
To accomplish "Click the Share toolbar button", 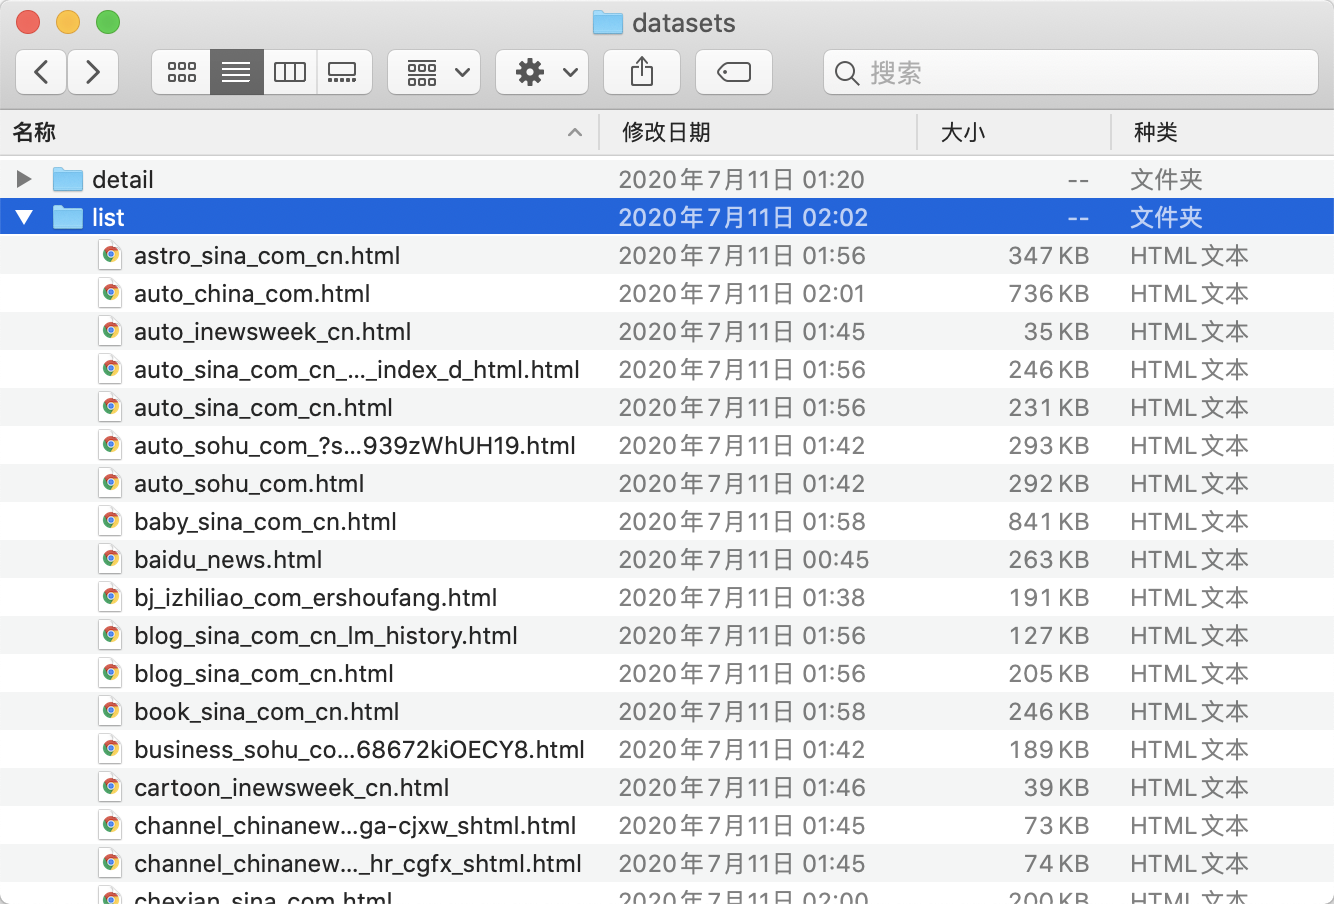I will pos(642,72).
